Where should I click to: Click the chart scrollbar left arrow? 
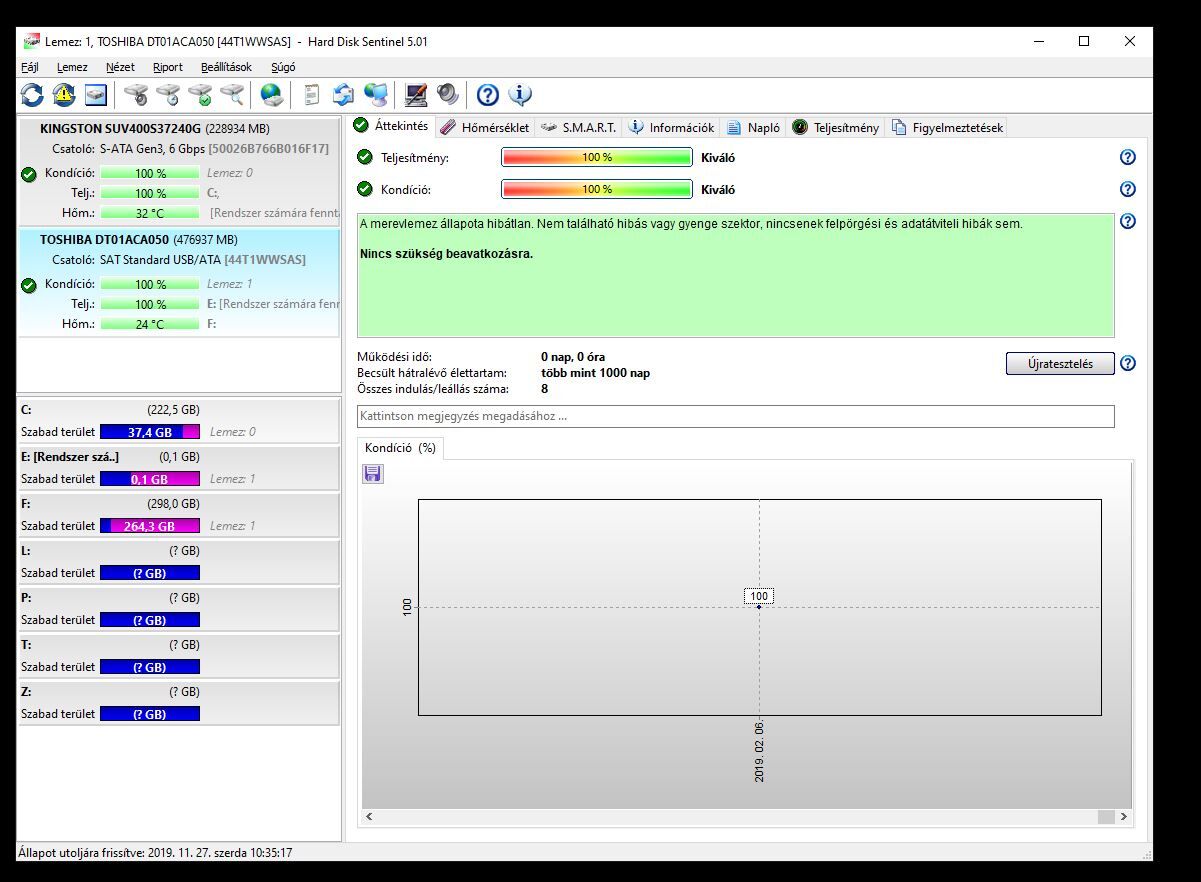pyautogui.click(x=369, y=817)
